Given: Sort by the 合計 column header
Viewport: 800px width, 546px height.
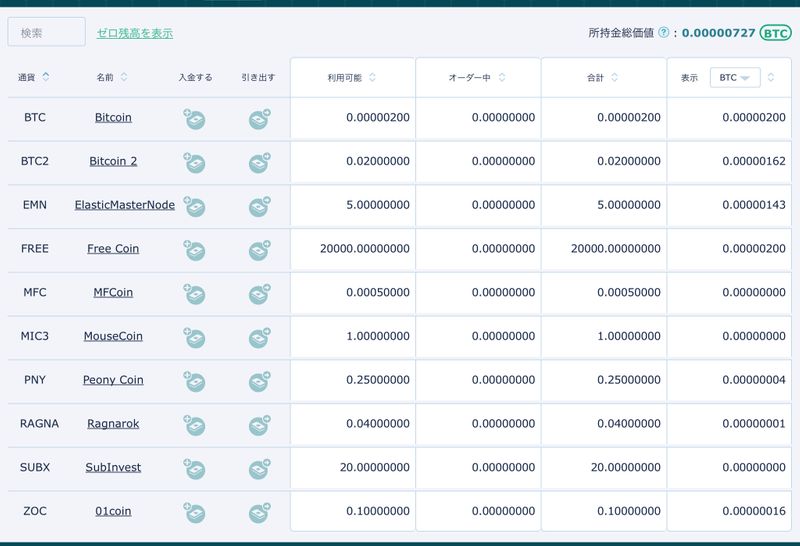Looking at the screenshot, I should [614, 77].
